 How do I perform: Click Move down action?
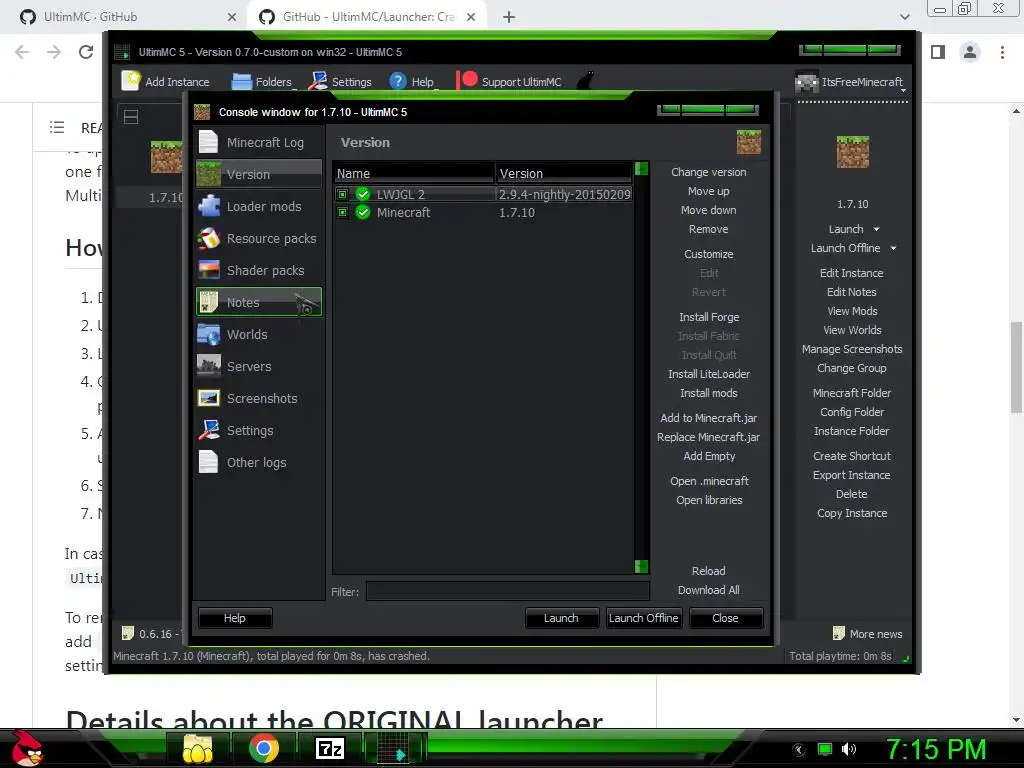pyautogui.click(x=709, y=210)
